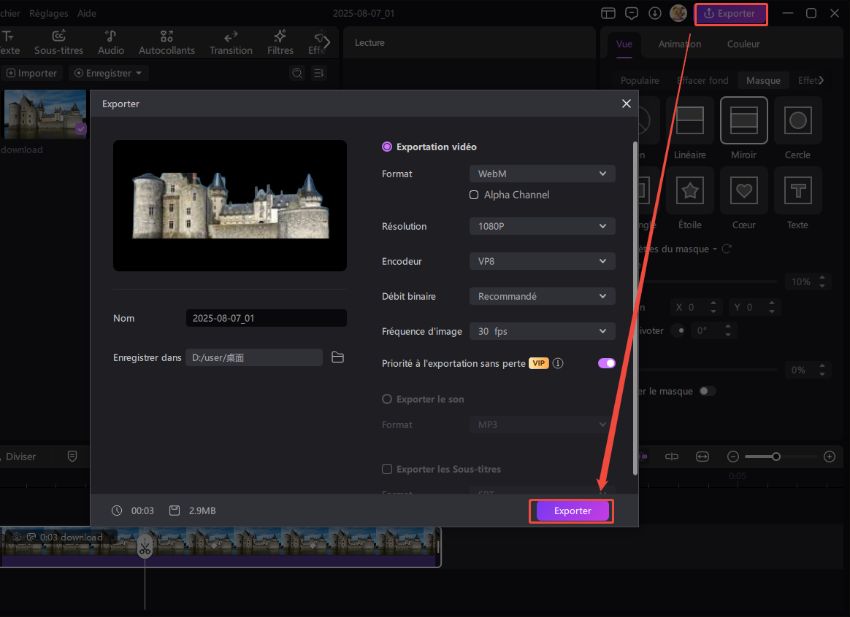
Task: Click the Importer button
Action: click(x=31, y=73)
